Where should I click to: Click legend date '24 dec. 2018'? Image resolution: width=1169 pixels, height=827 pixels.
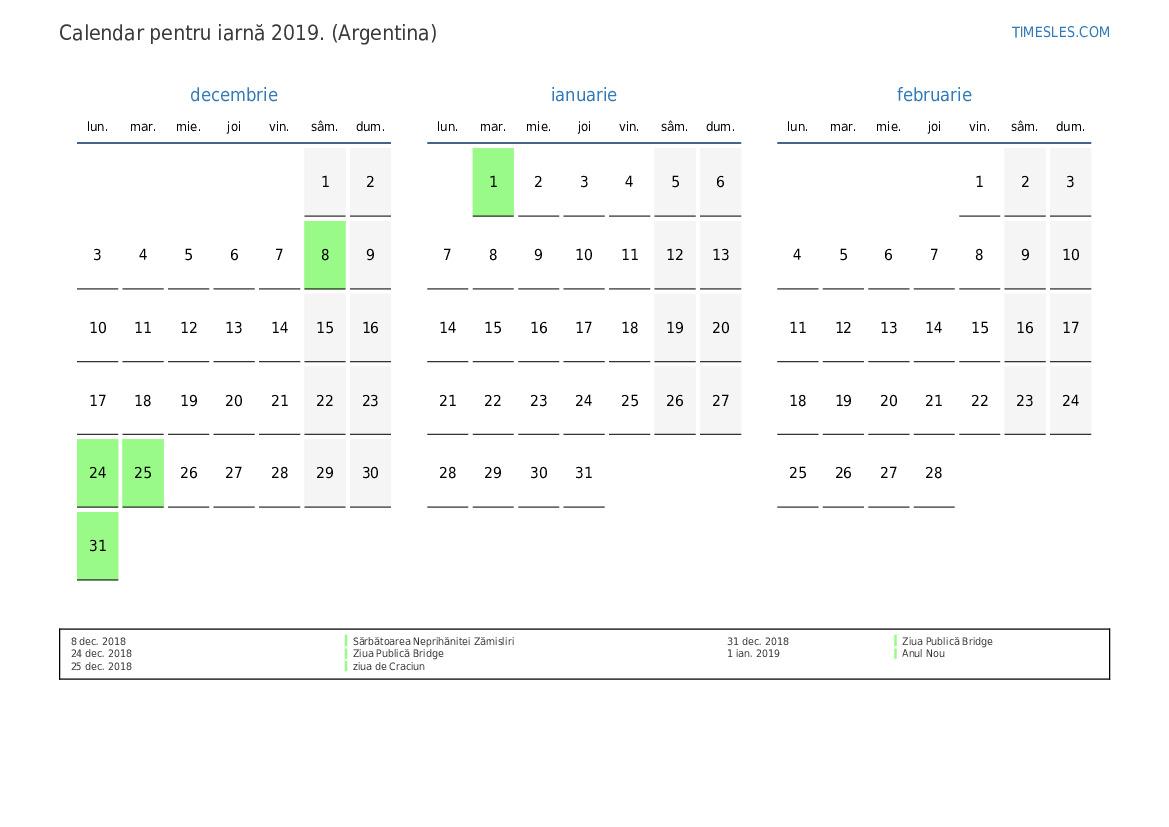101,653
